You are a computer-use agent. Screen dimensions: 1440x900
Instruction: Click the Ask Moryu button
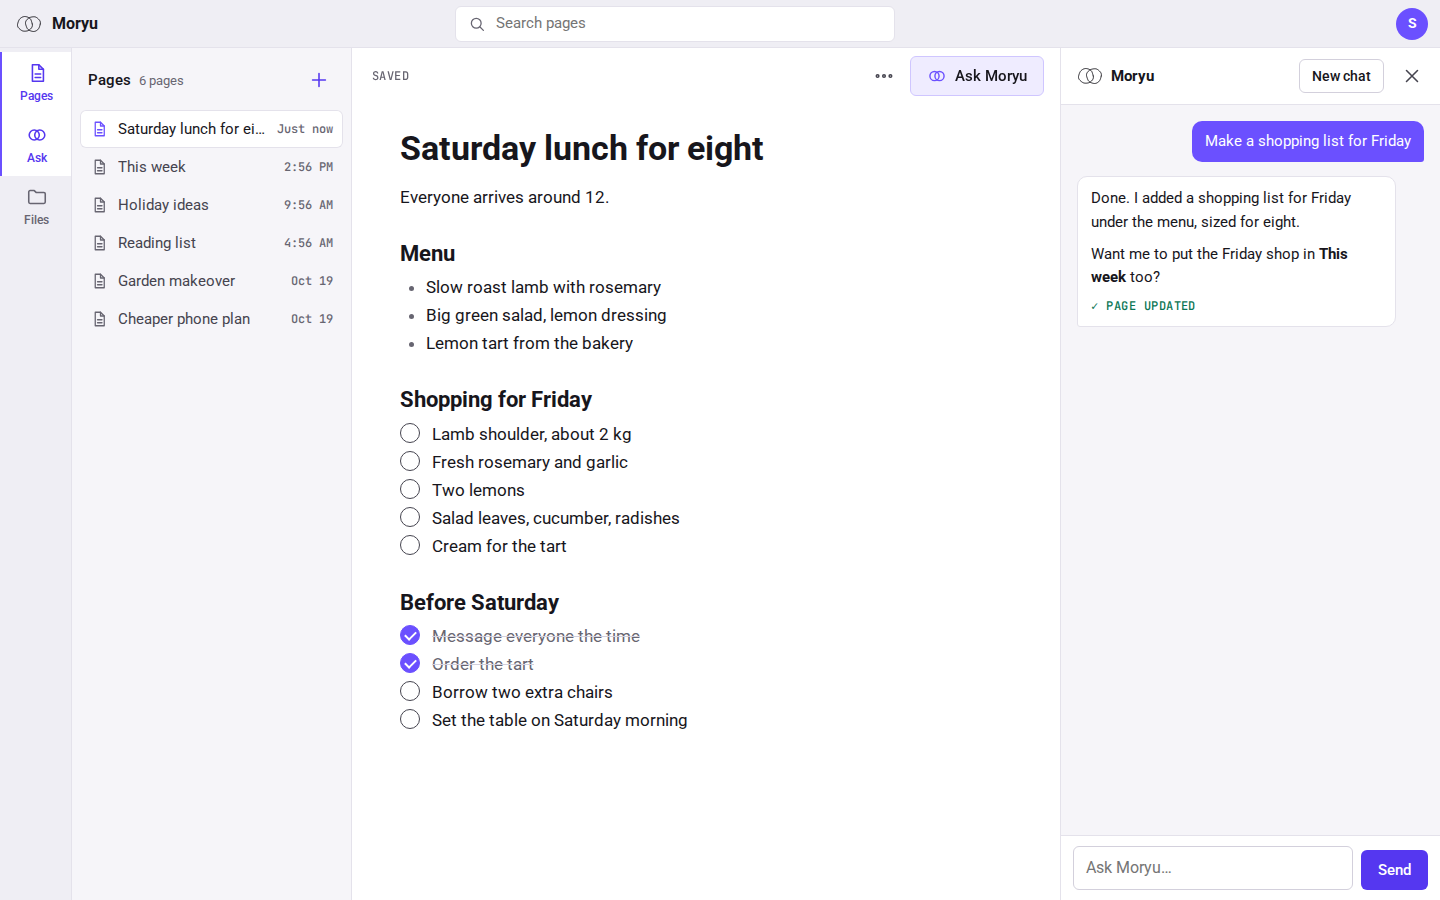pos(977,76)
